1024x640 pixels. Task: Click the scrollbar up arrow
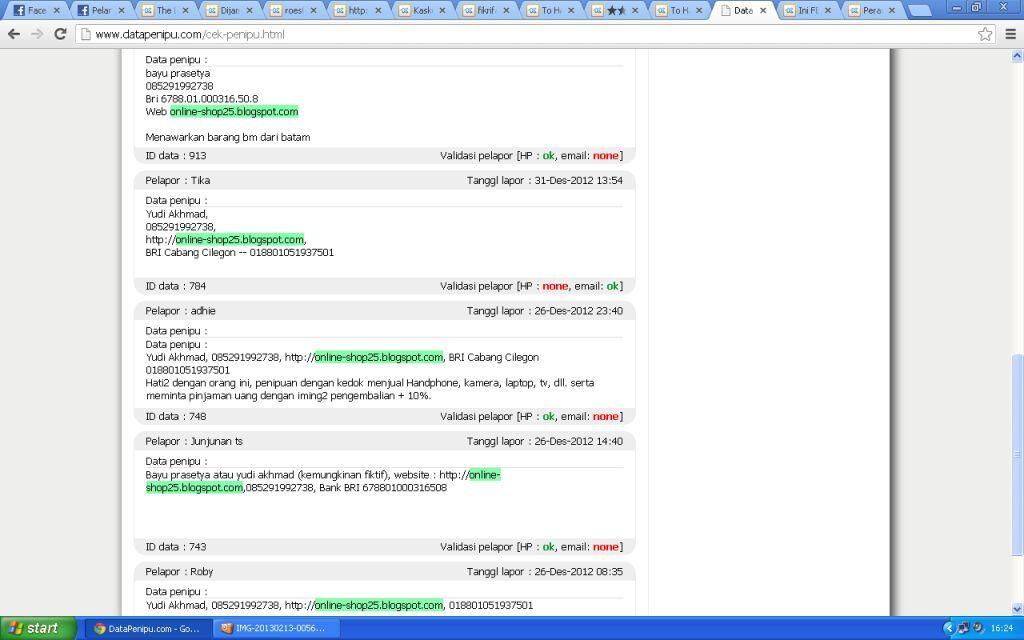tap(1017, 56)
